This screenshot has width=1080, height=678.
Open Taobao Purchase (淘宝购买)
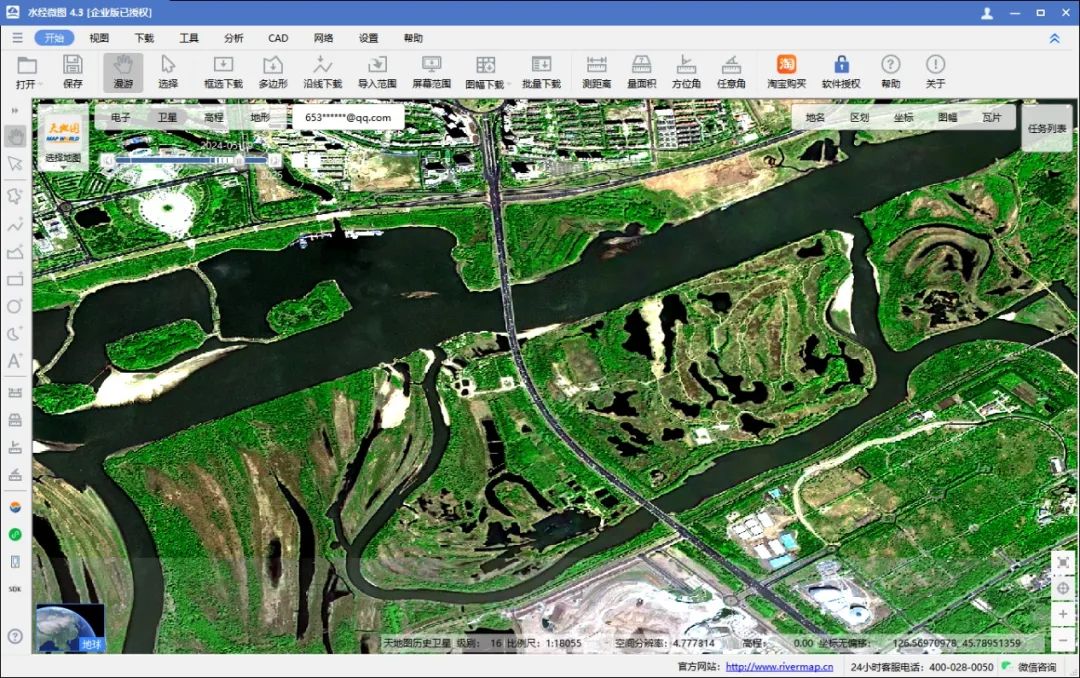787,72
